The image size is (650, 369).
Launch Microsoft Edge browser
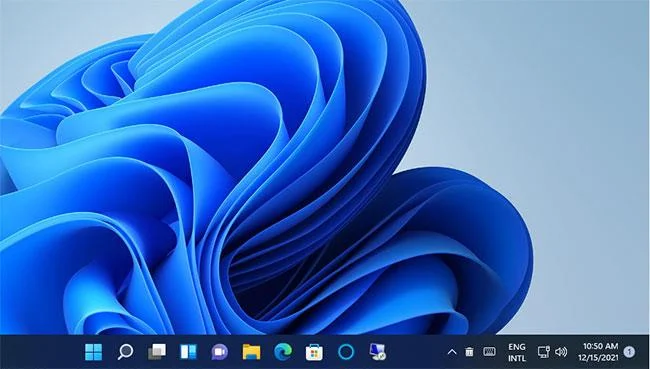pos(283,352)
